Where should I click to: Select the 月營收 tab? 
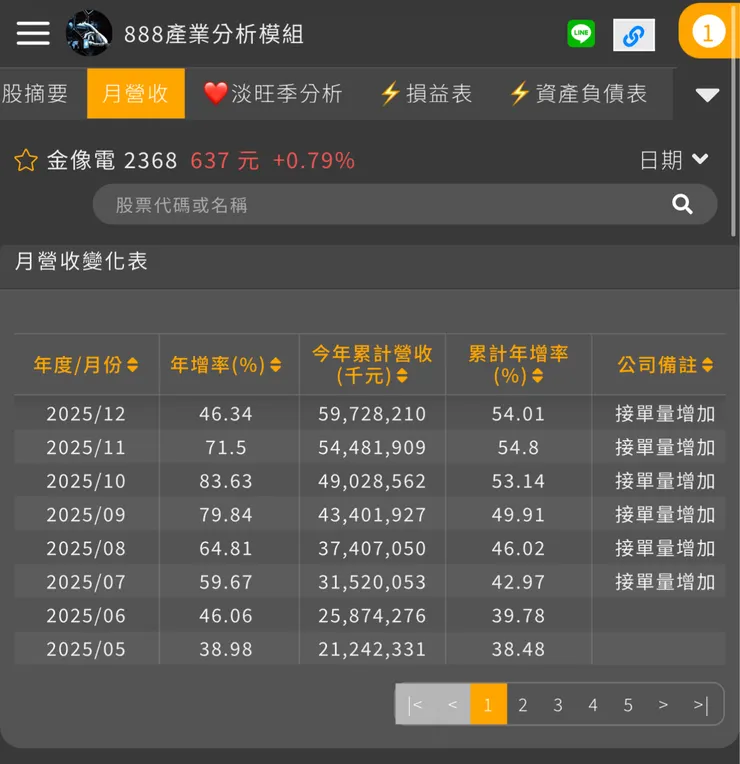pos(135,94)
